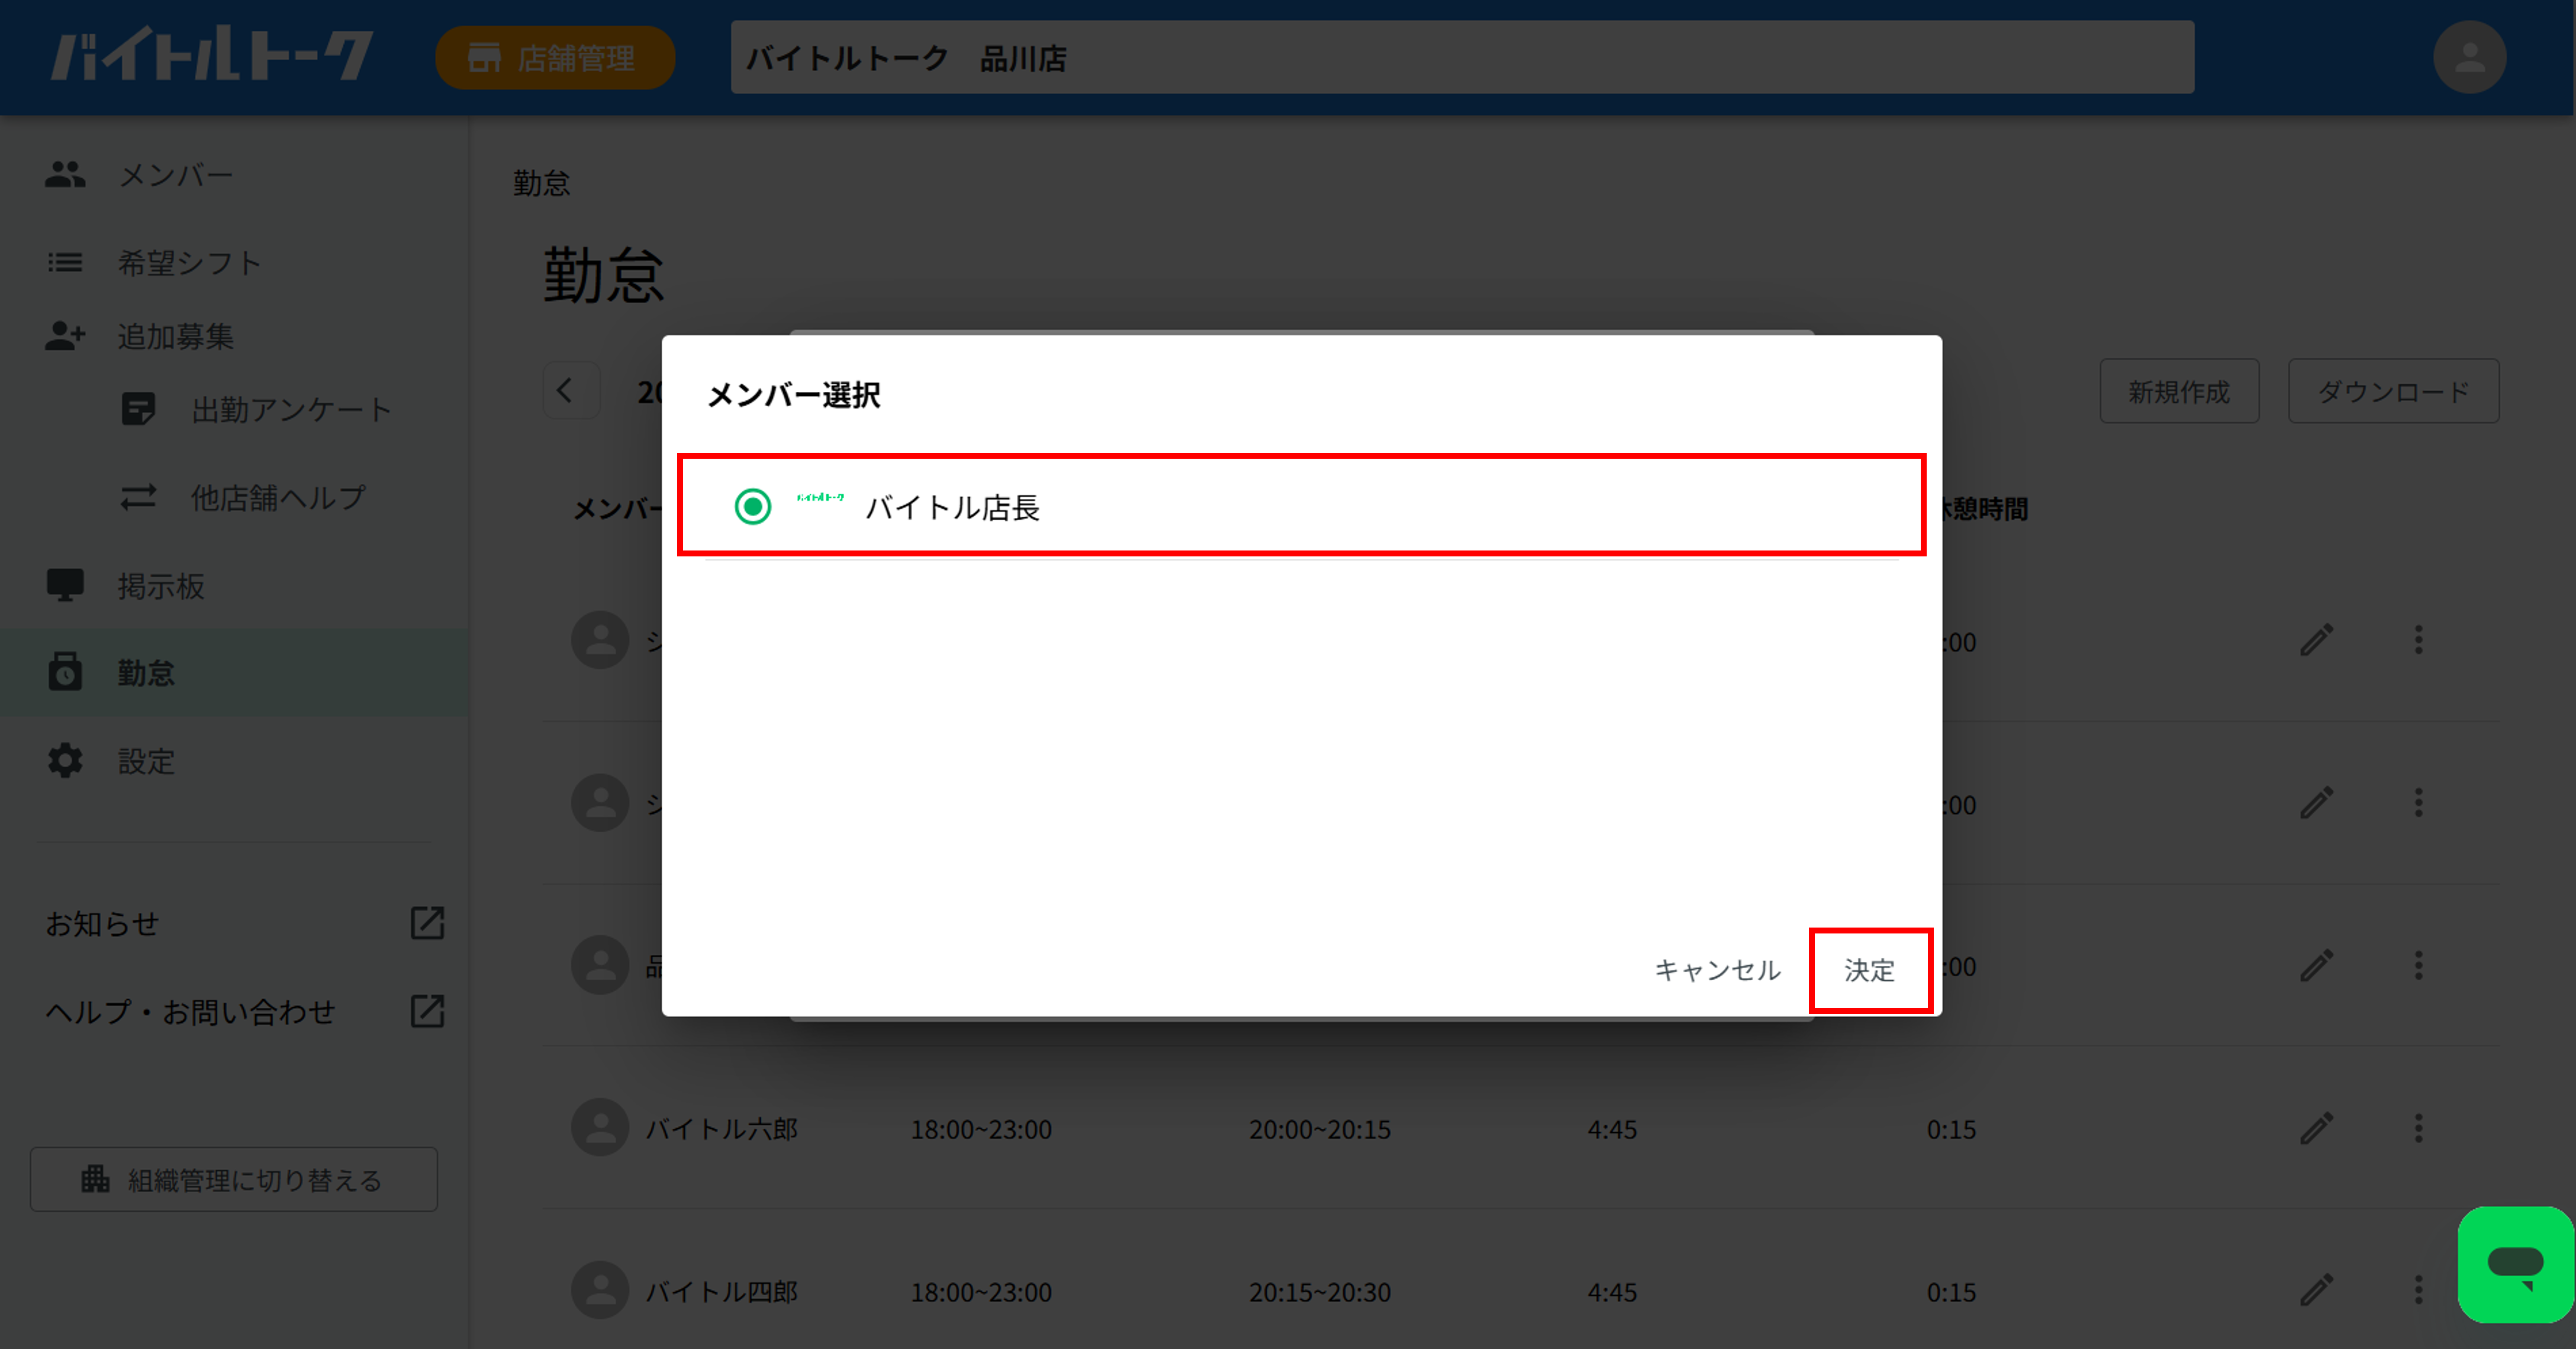2576x1349 pixels.
Task: Select 勤怠 in the sidebar
Action: (234, 672)
